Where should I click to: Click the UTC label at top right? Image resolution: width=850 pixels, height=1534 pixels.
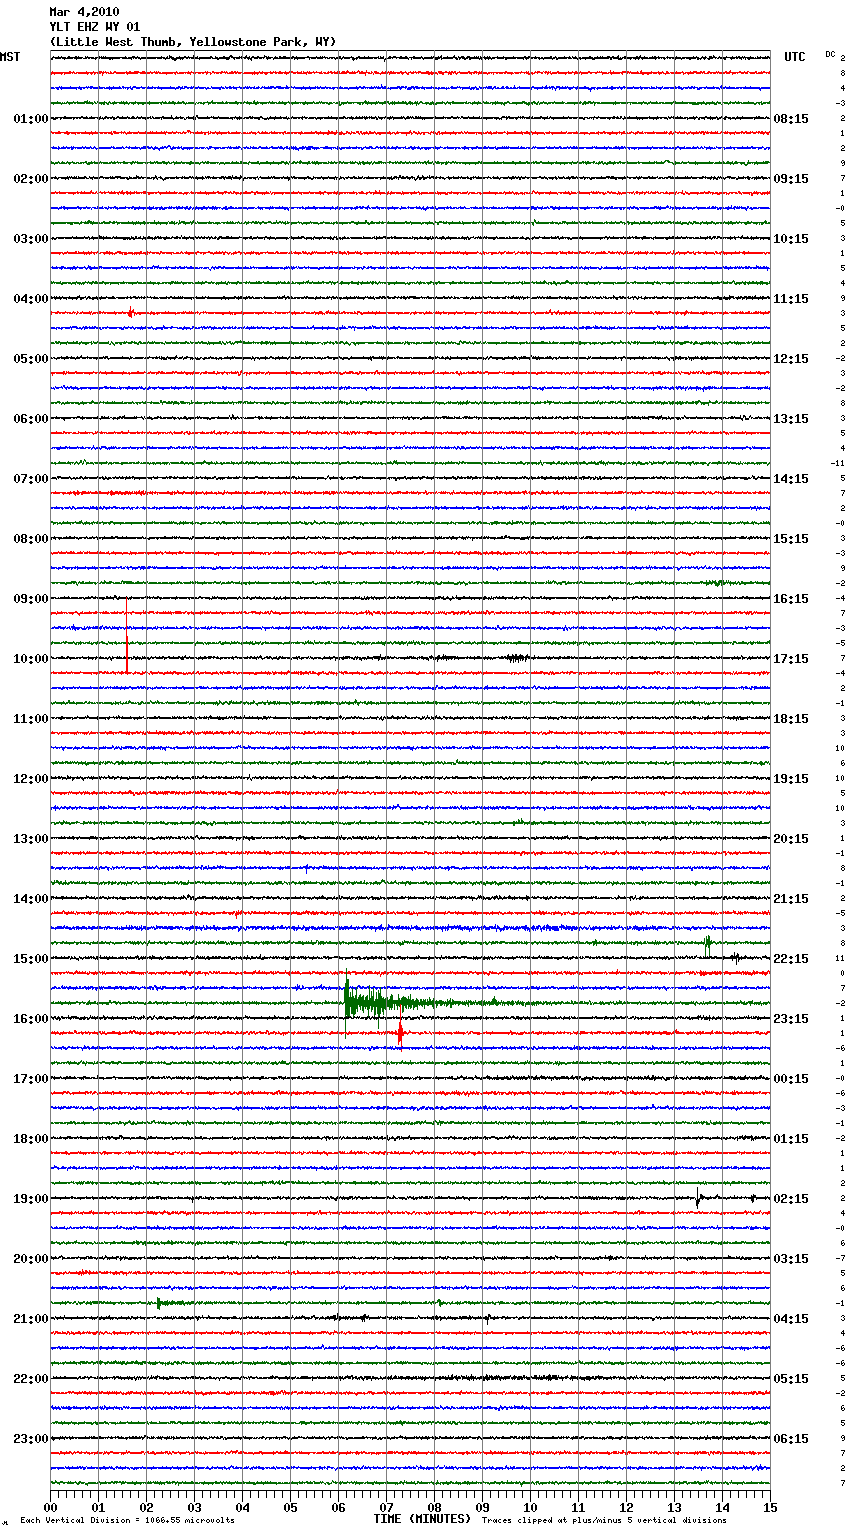pyautogui.click(x=794, y=57)
